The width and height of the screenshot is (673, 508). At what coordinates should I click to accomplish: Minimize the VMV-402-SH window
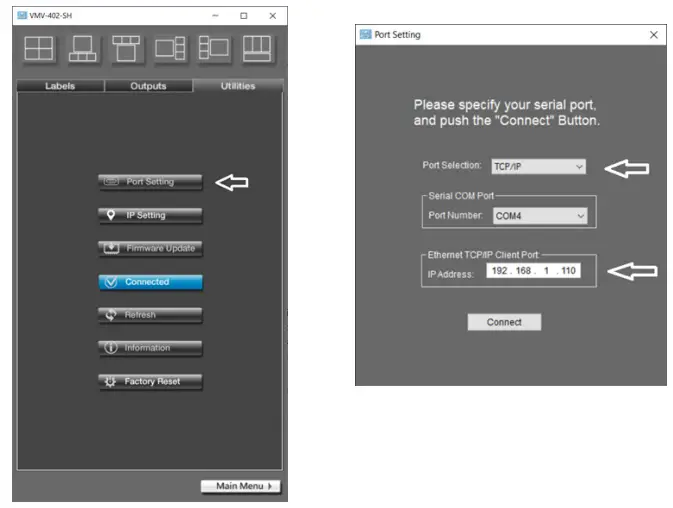pos(215,15)
